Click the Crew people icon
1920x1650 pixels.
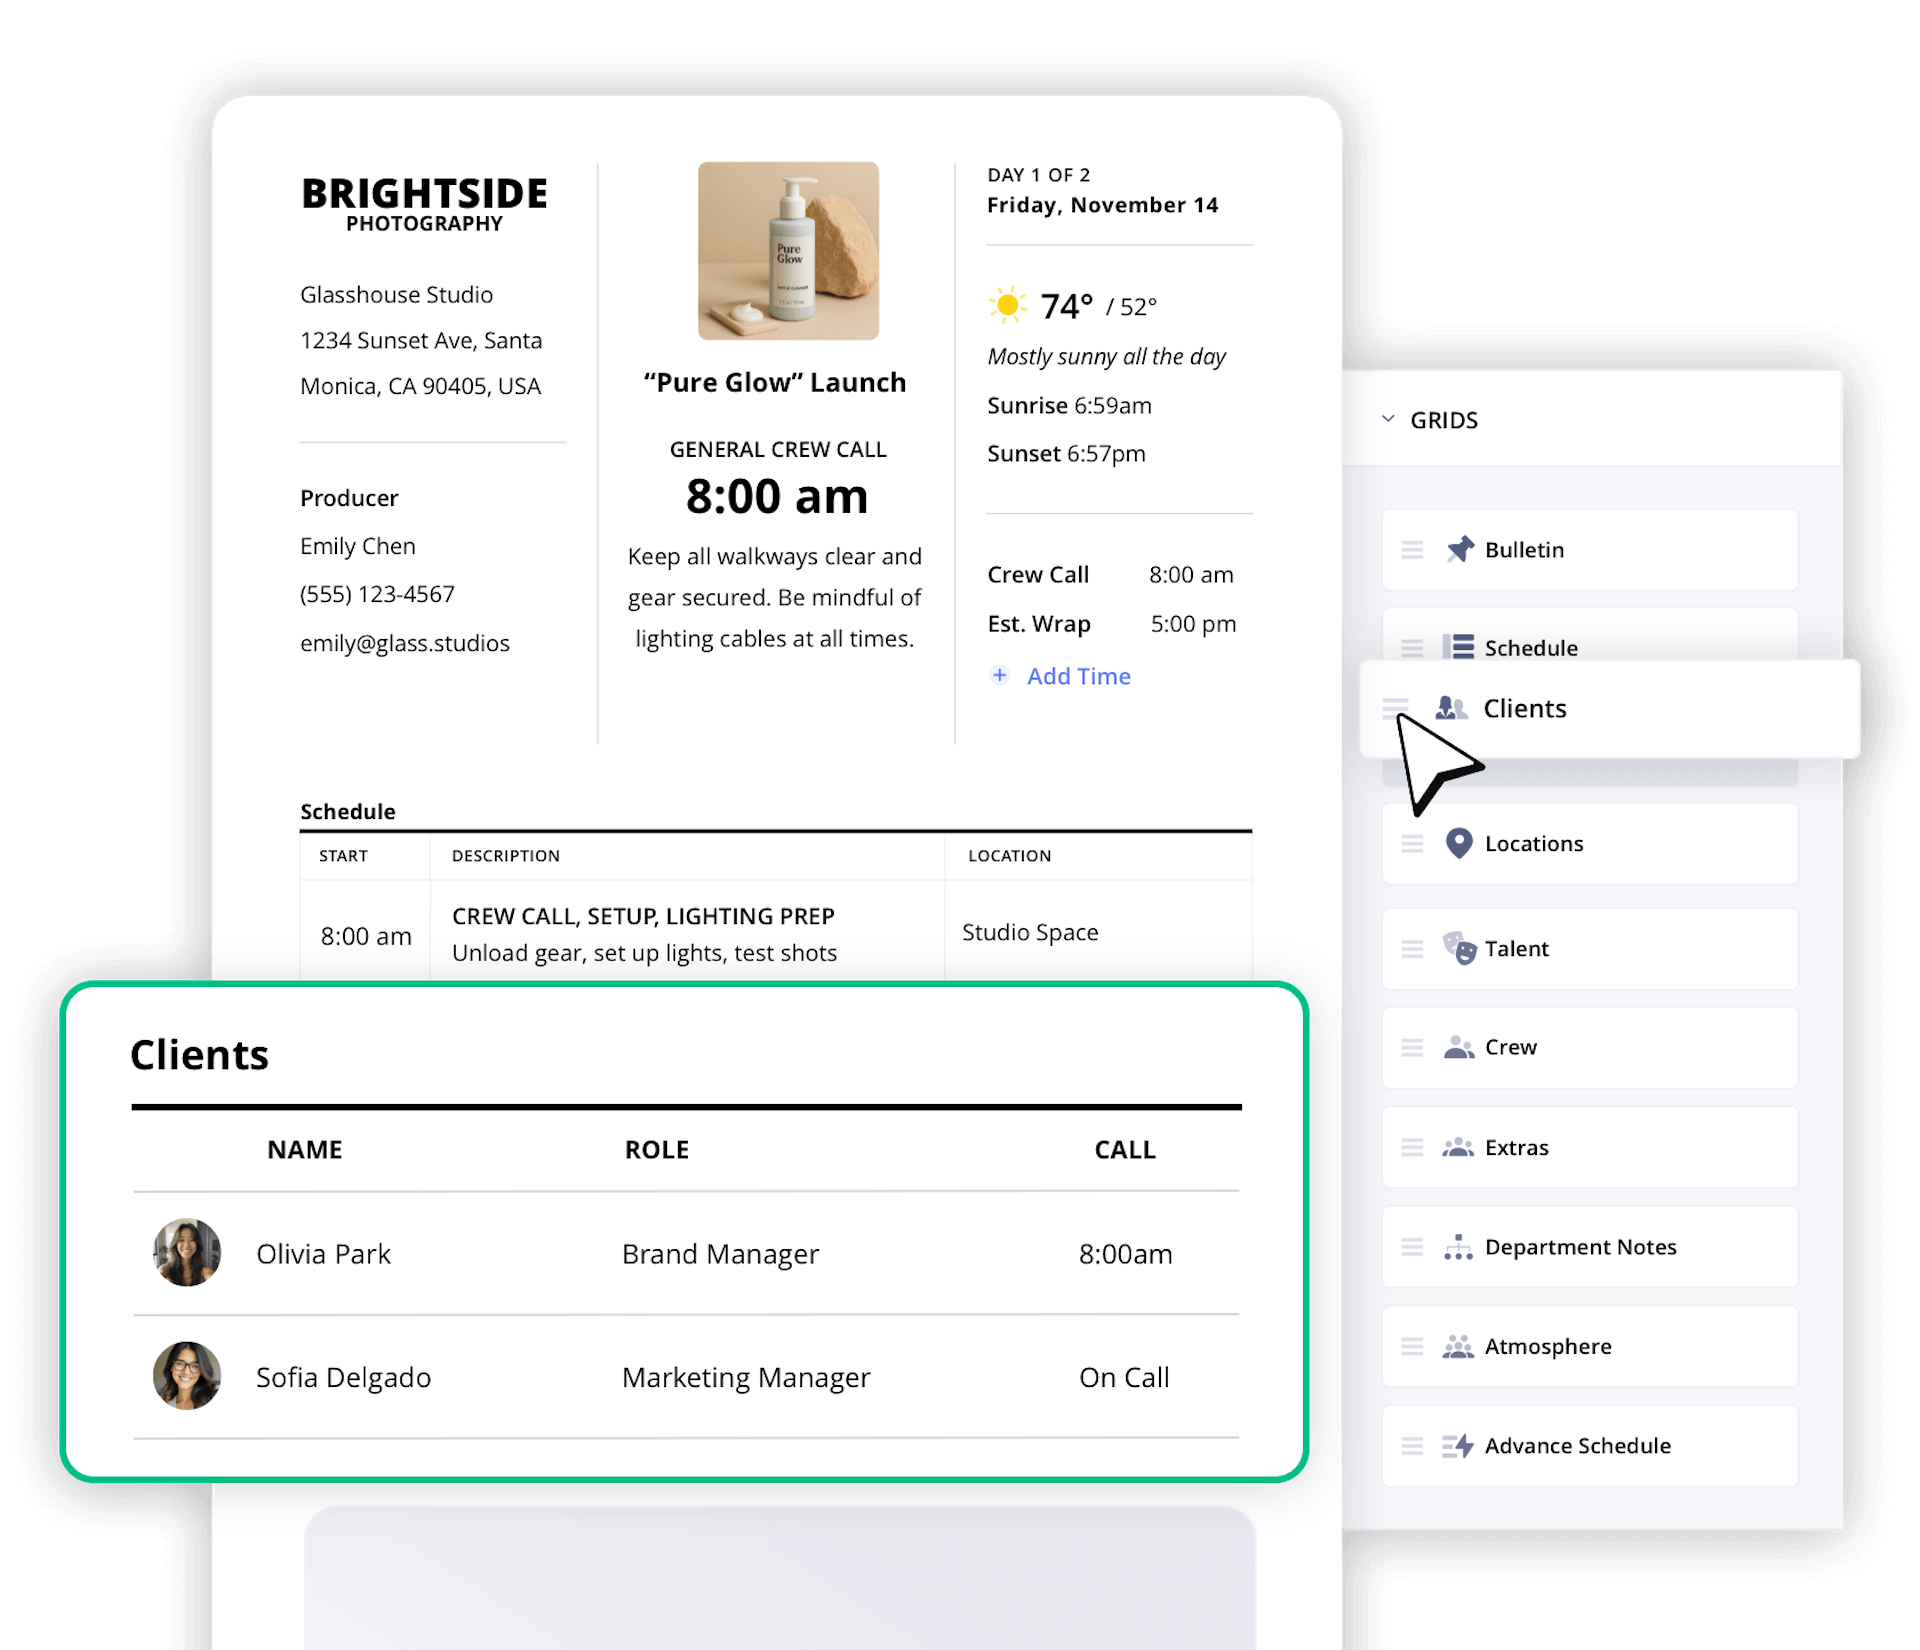tap(1459, 1047)
